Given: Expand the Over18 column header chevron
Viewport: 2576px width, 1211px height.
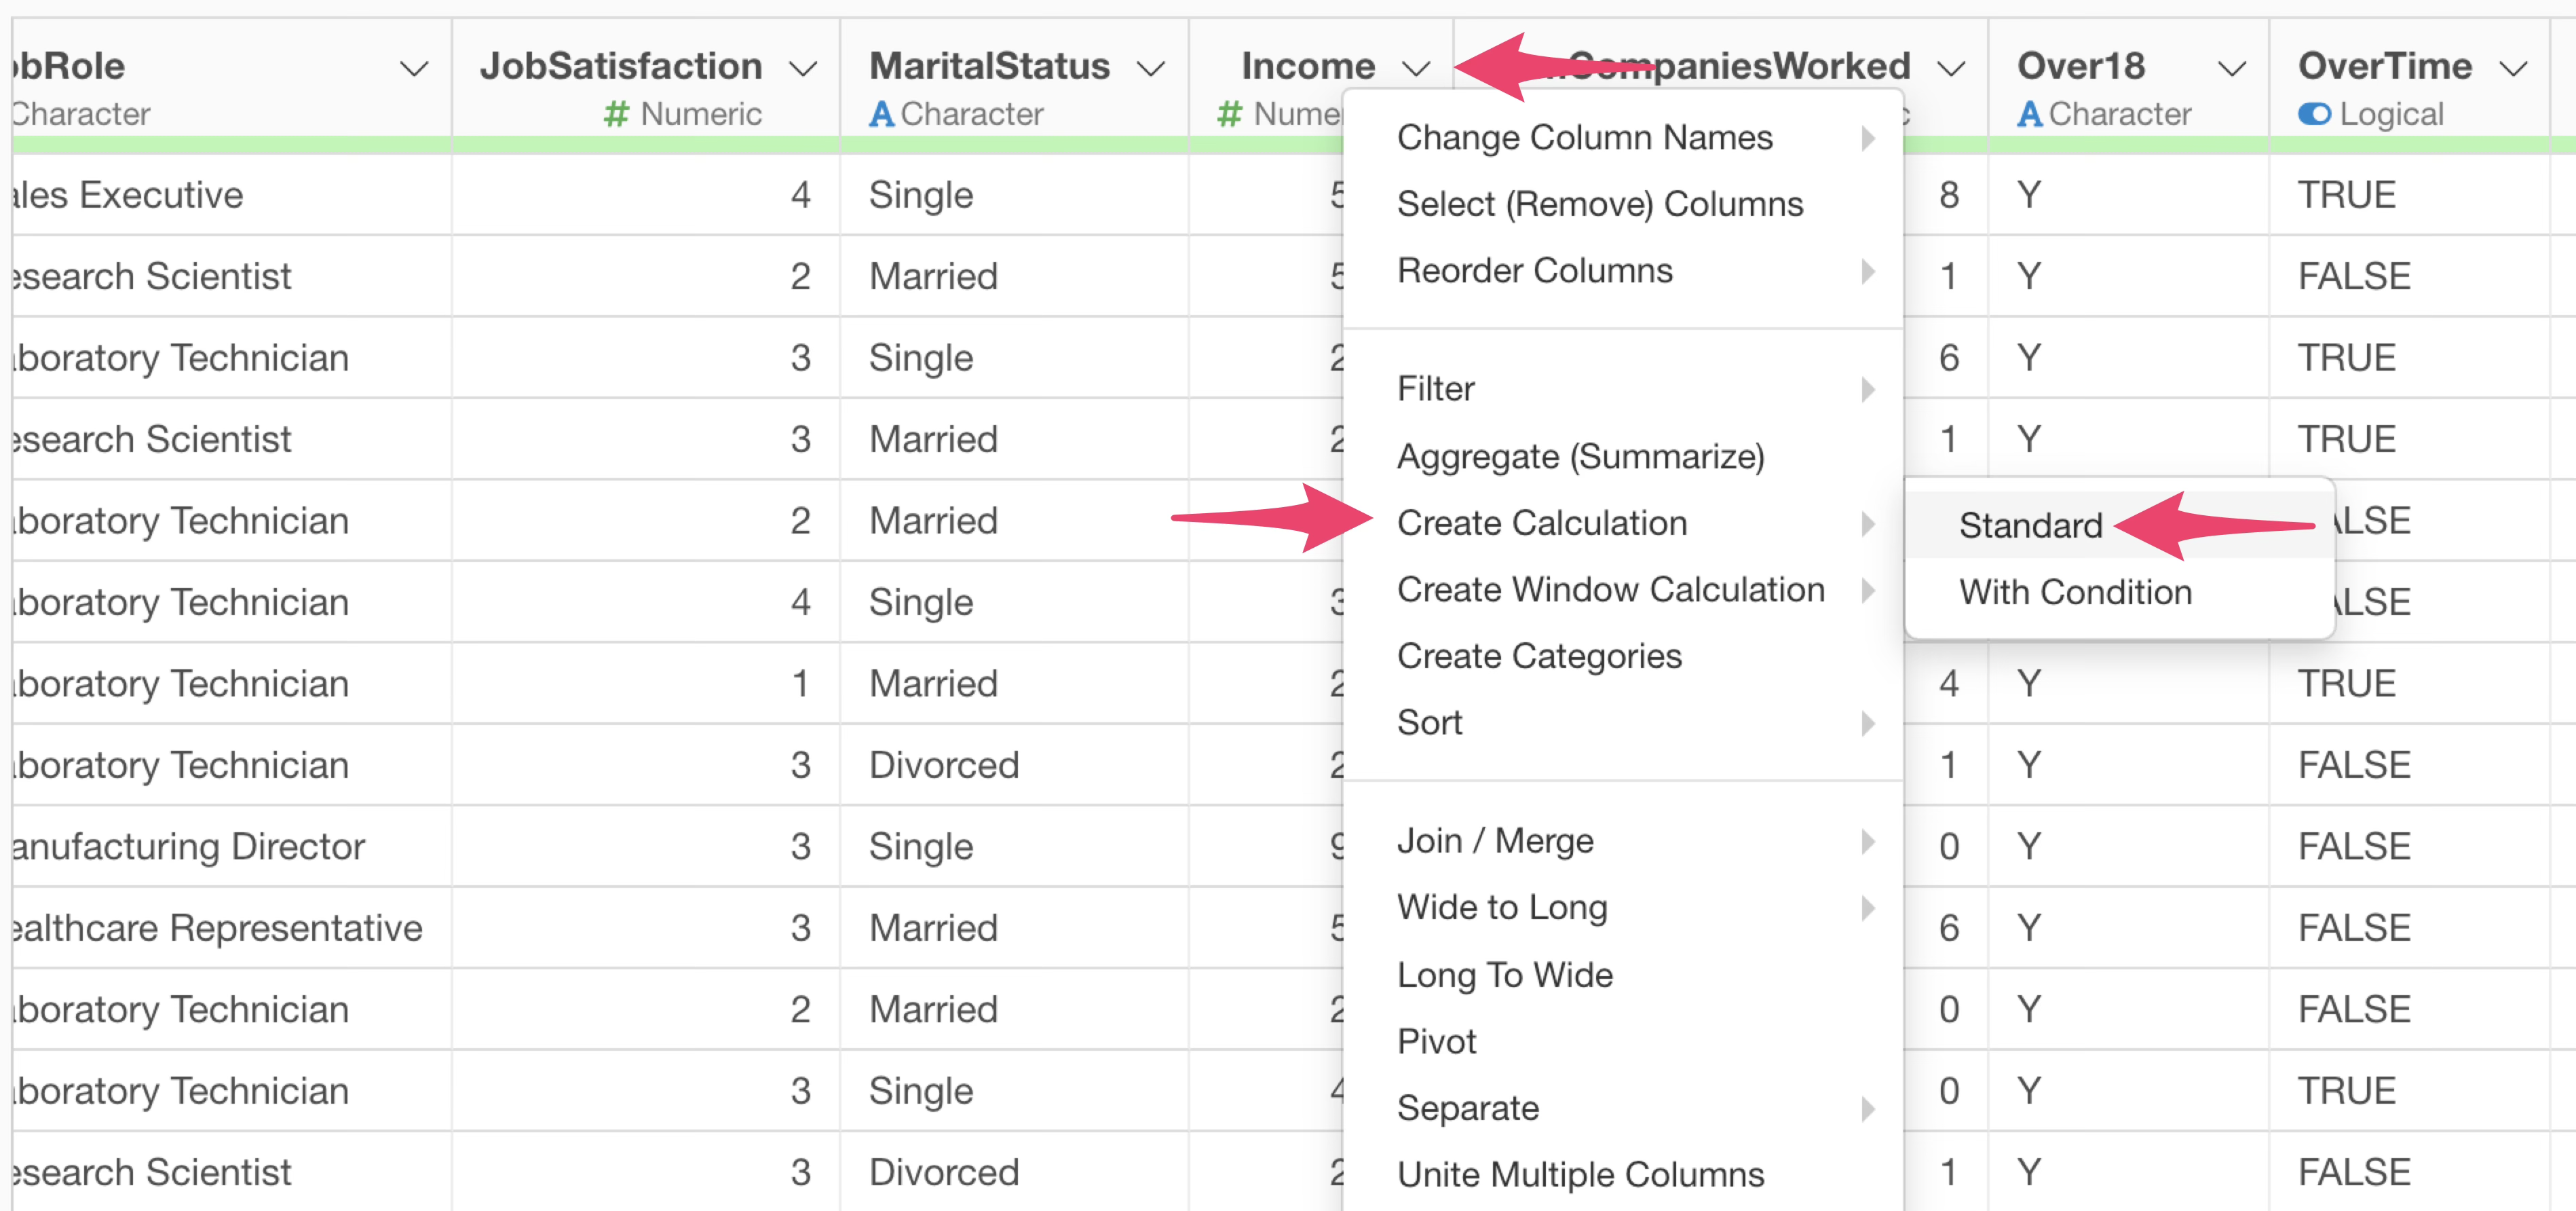Looking at the screenshot, I should point(2232,68).
